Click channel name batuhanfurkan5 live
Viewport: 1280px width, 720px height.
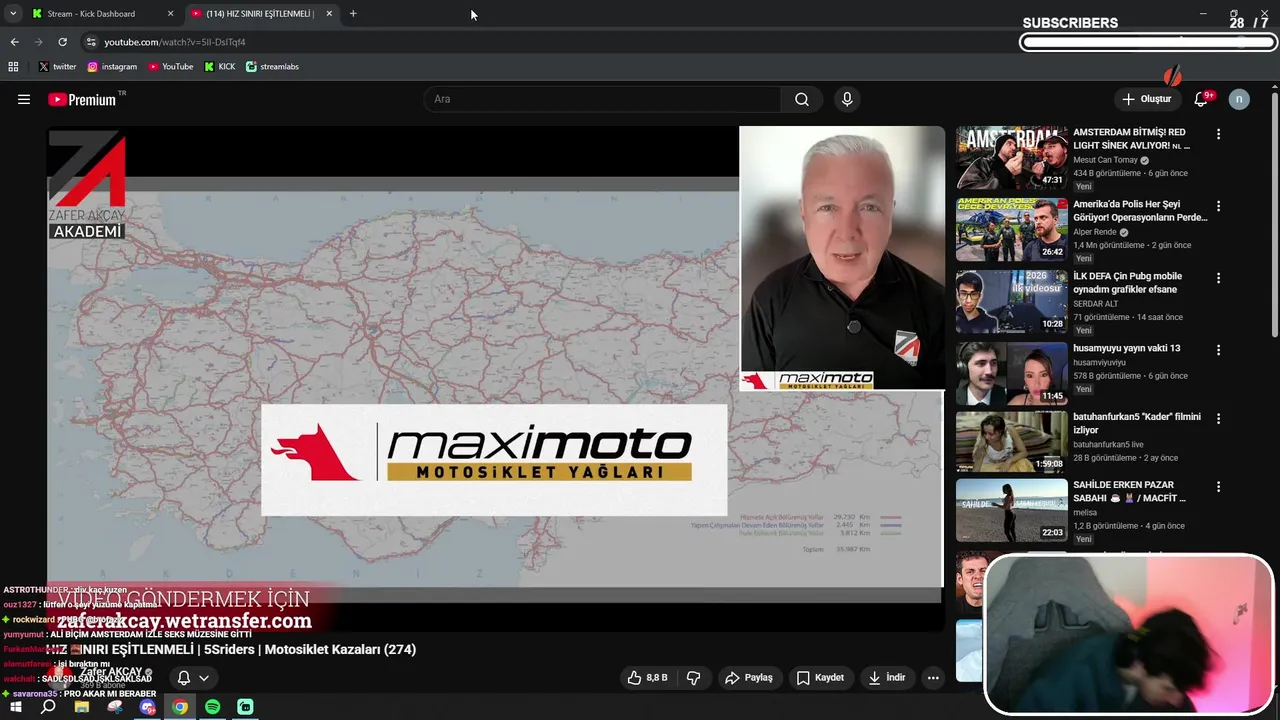(1108, 444)
